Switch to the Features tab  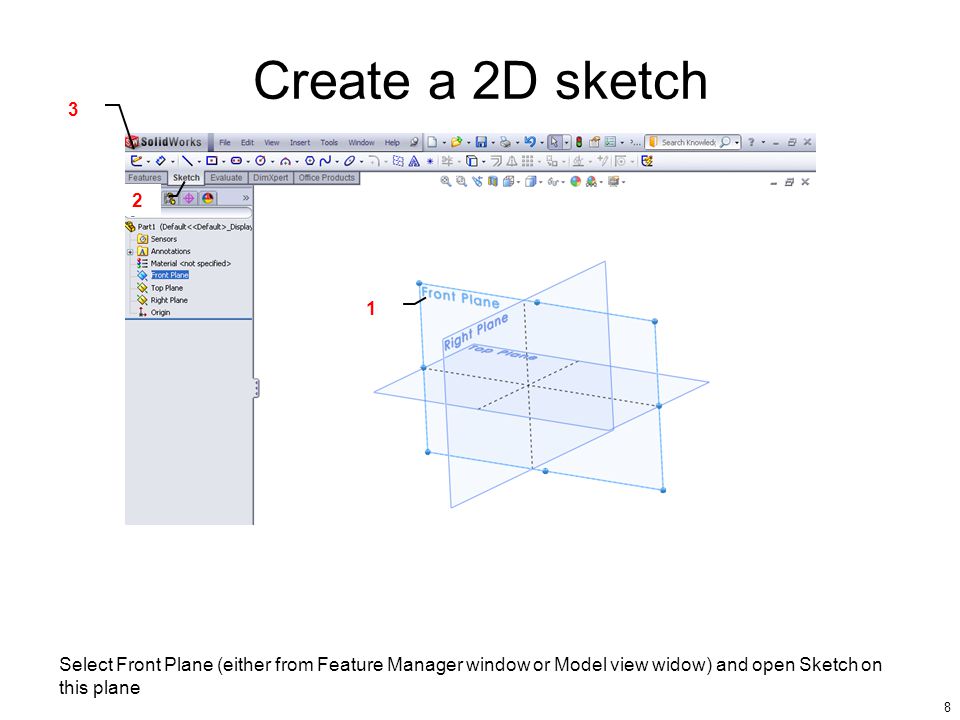144,178
